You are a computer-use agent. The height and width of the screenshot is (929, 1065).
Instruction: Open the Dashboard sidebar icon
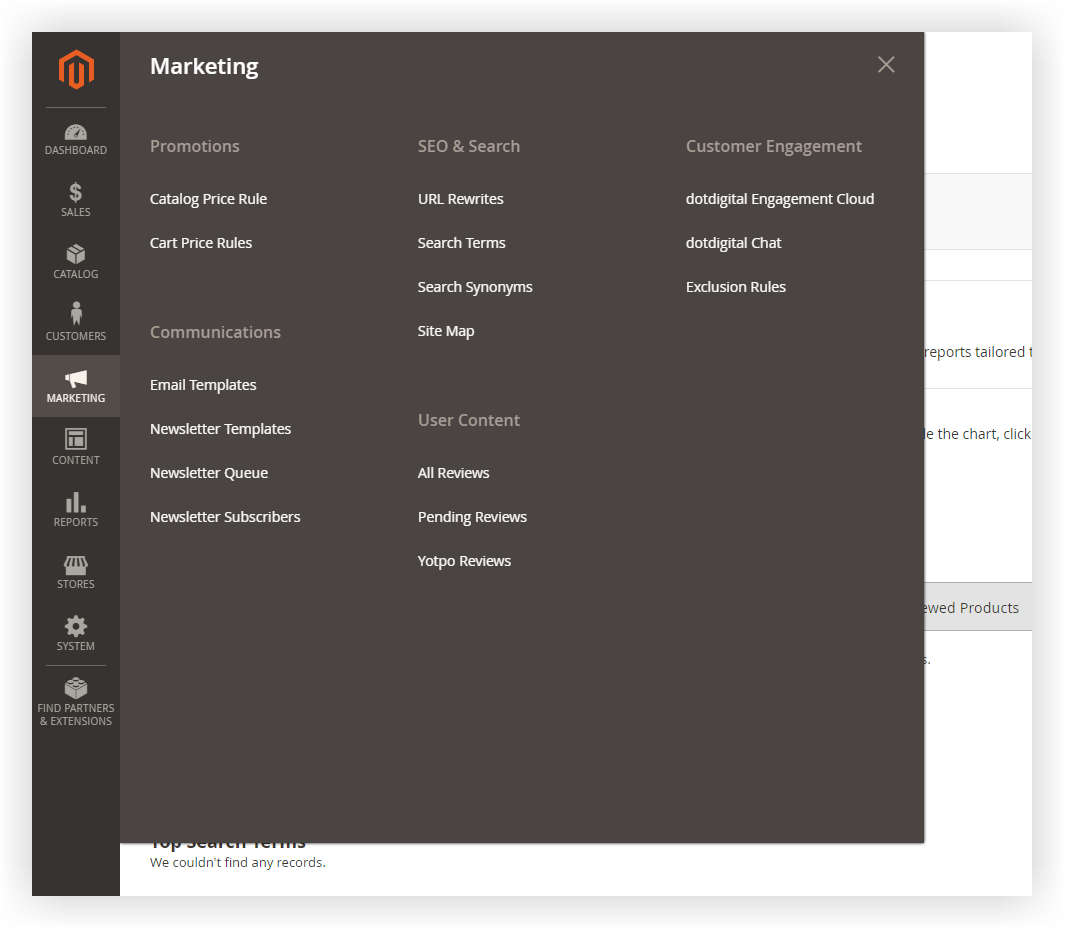point(76,132)
